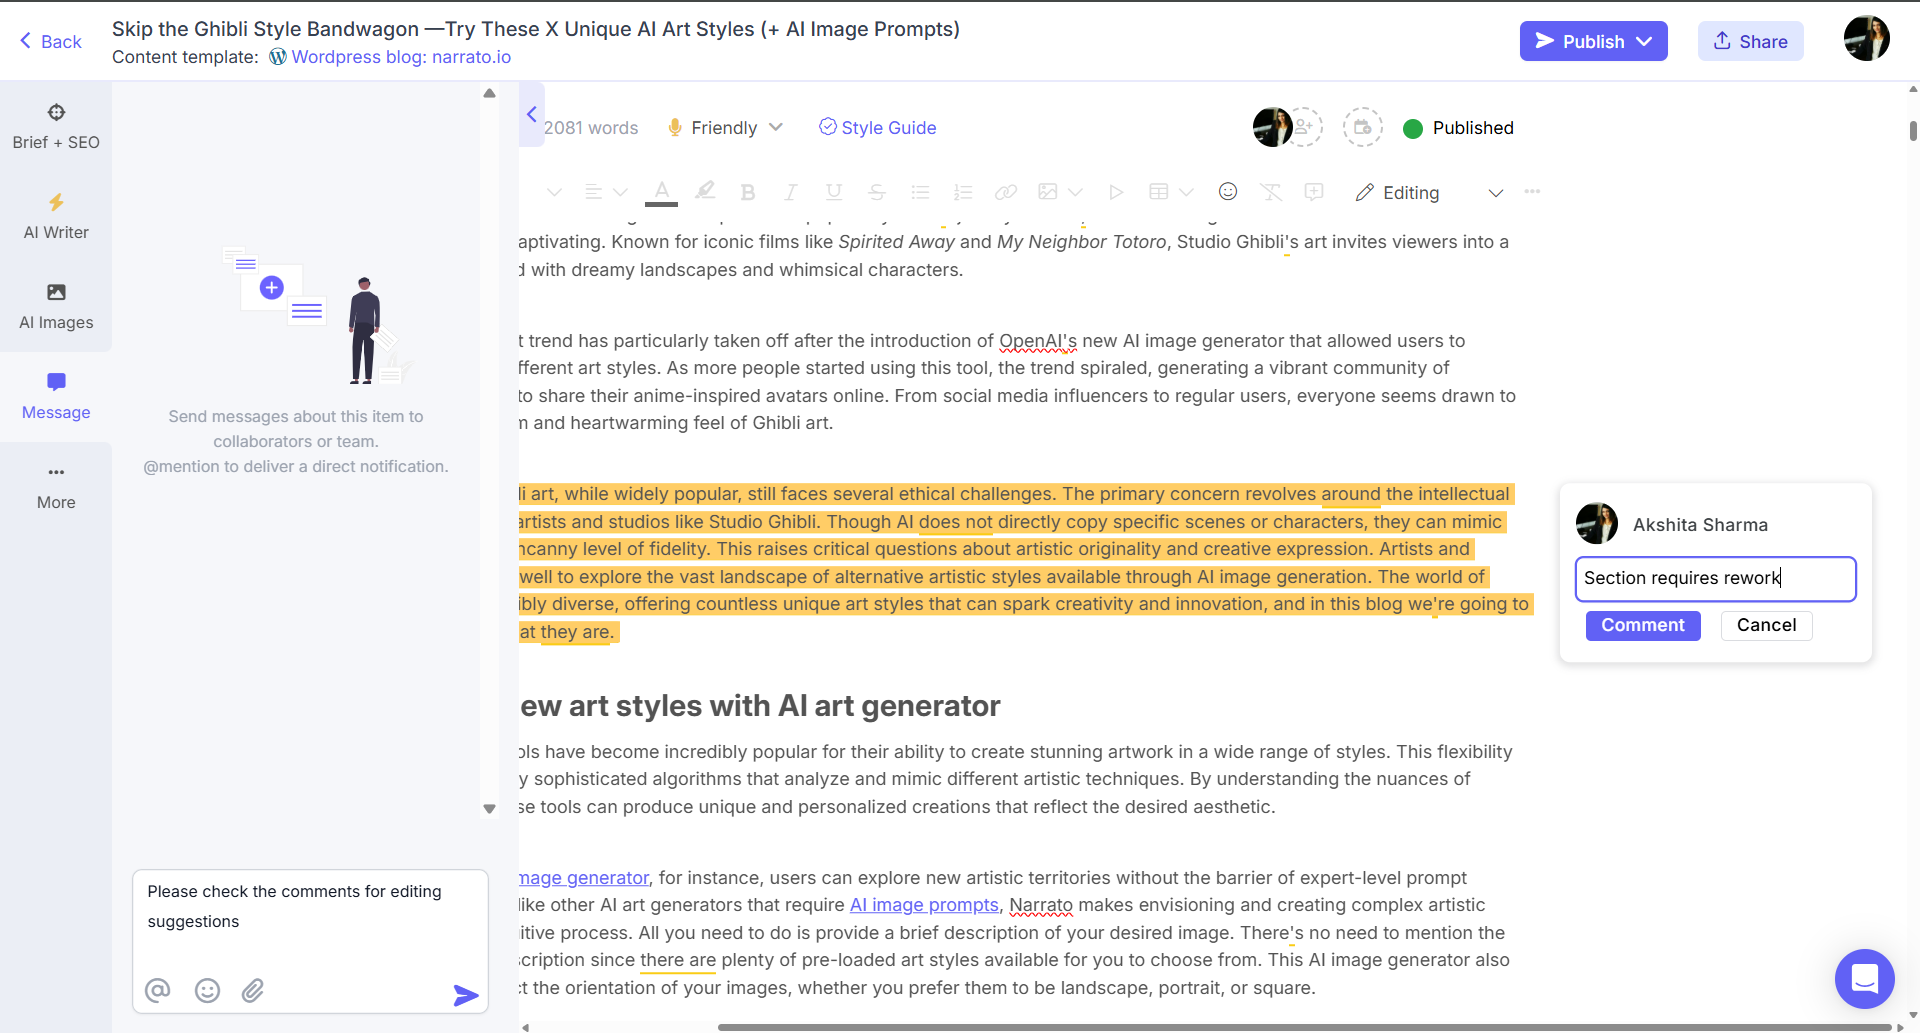Clear formatting with the remove format icon

coord(1271,192)
